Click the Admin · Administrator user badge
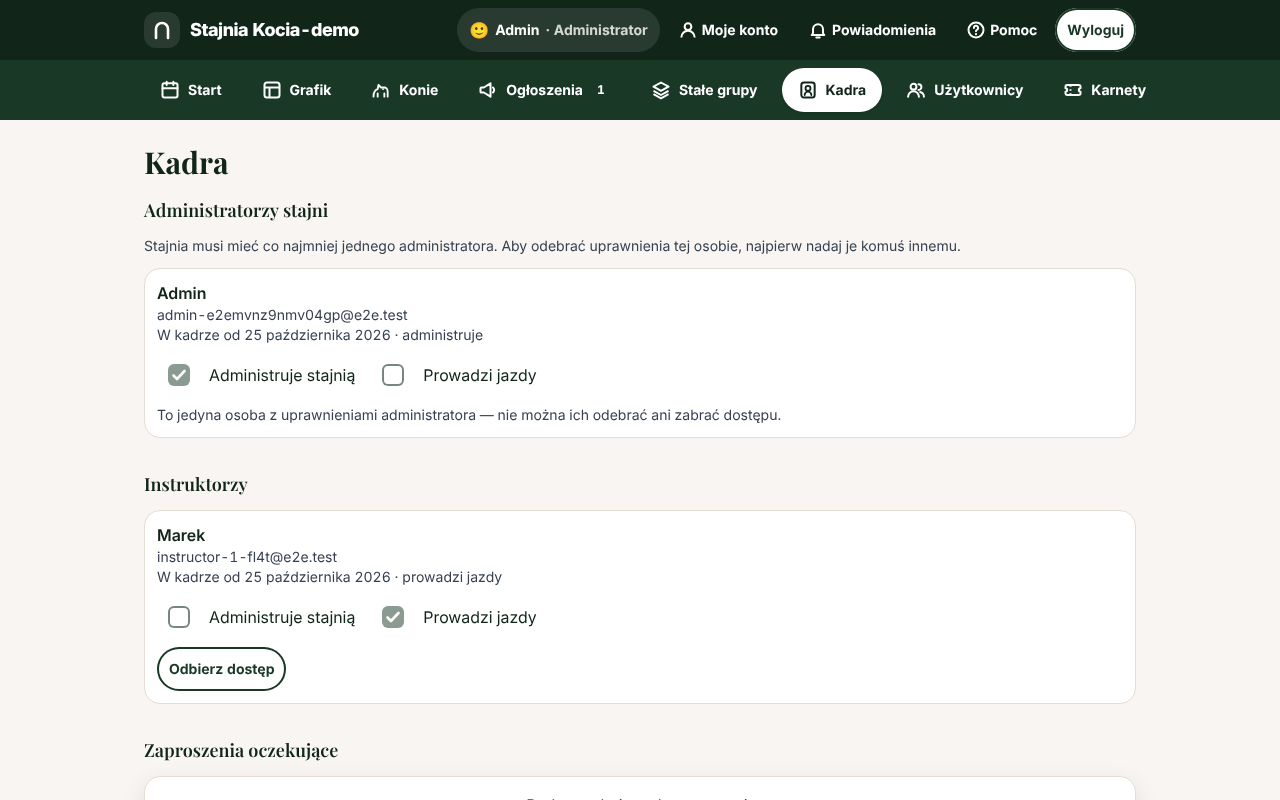 (559, 30)
